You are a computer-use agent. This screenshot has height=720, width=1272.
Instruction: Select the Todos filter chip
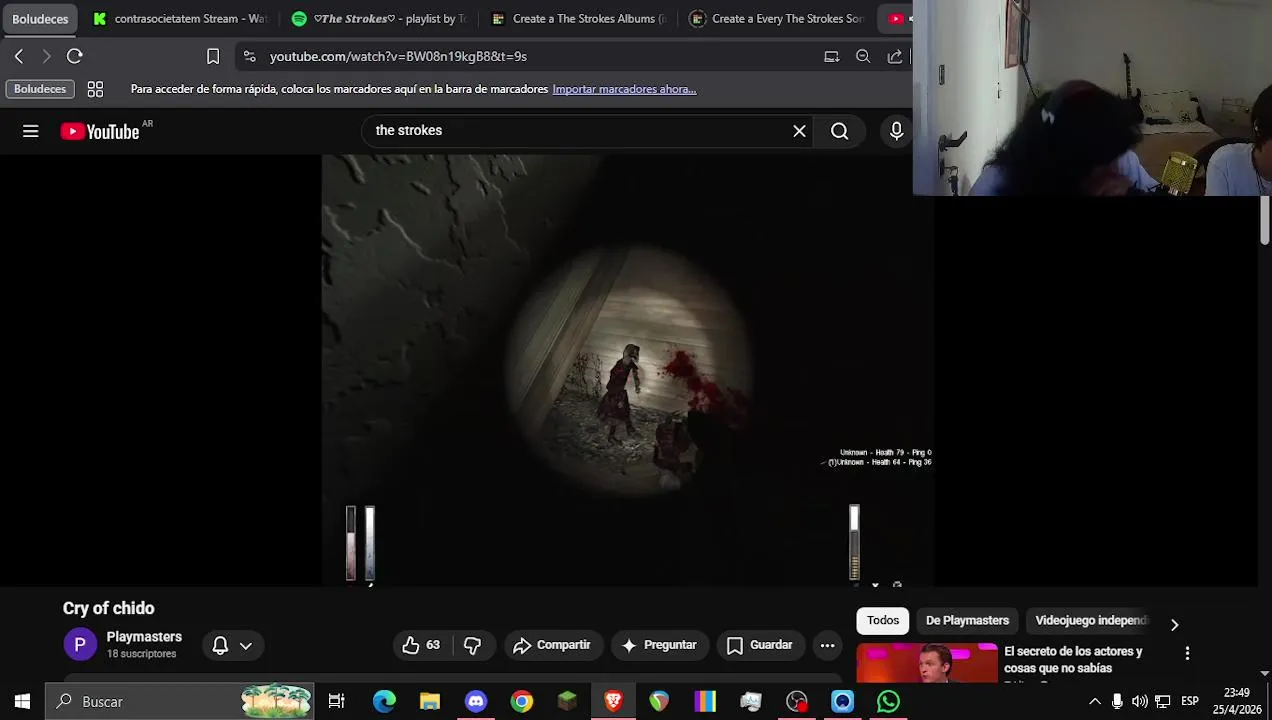(883, 620)
